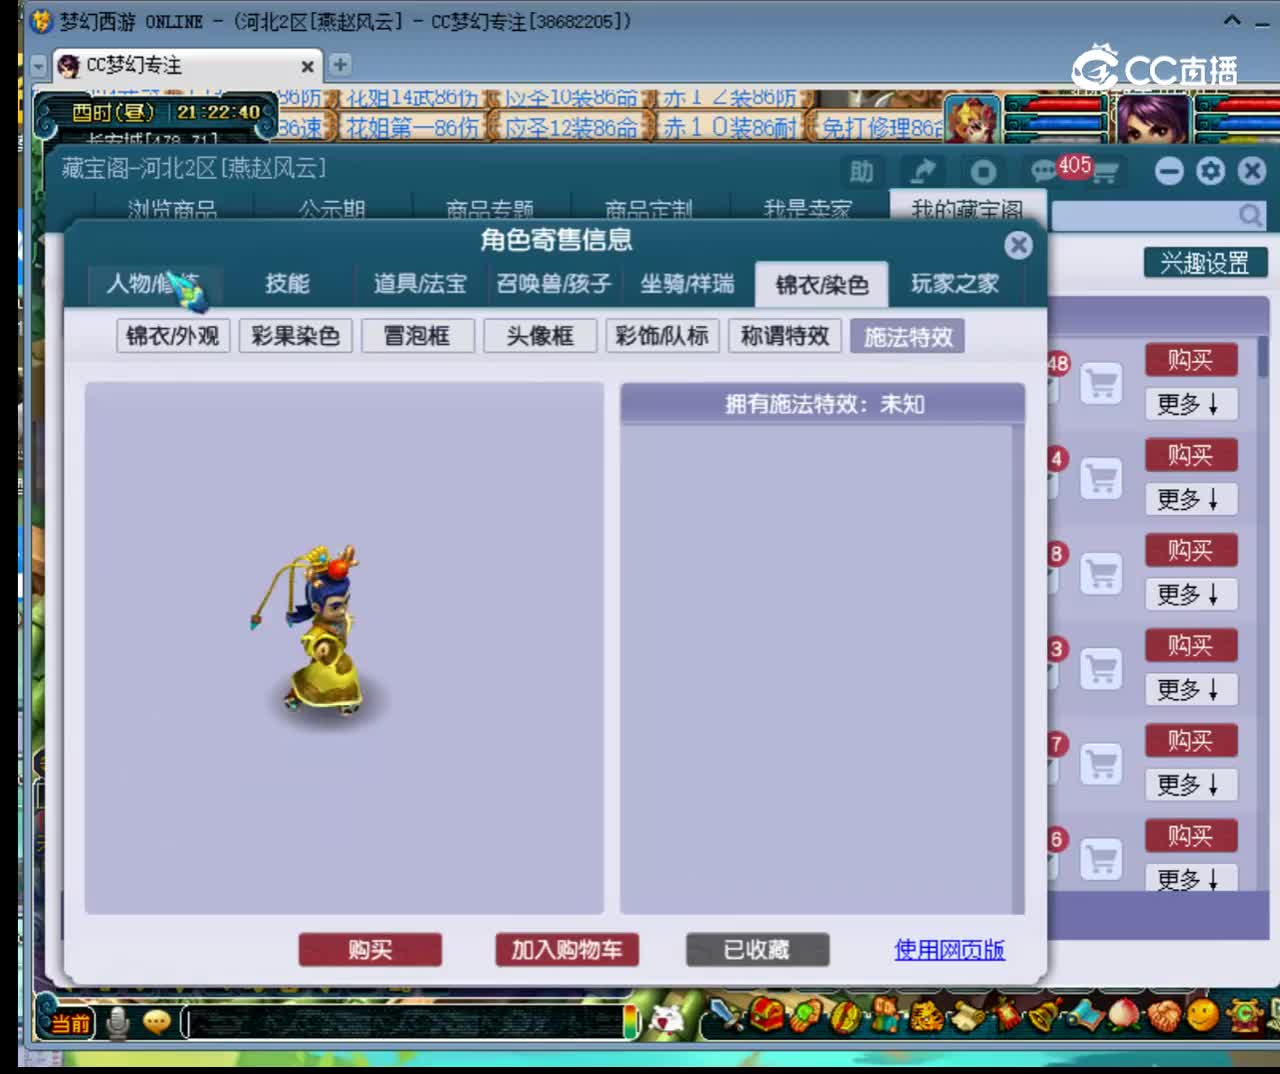1280x1074 pixels.
Task: Add the item with badge 4 to cart
Action: pos(1101,478)
